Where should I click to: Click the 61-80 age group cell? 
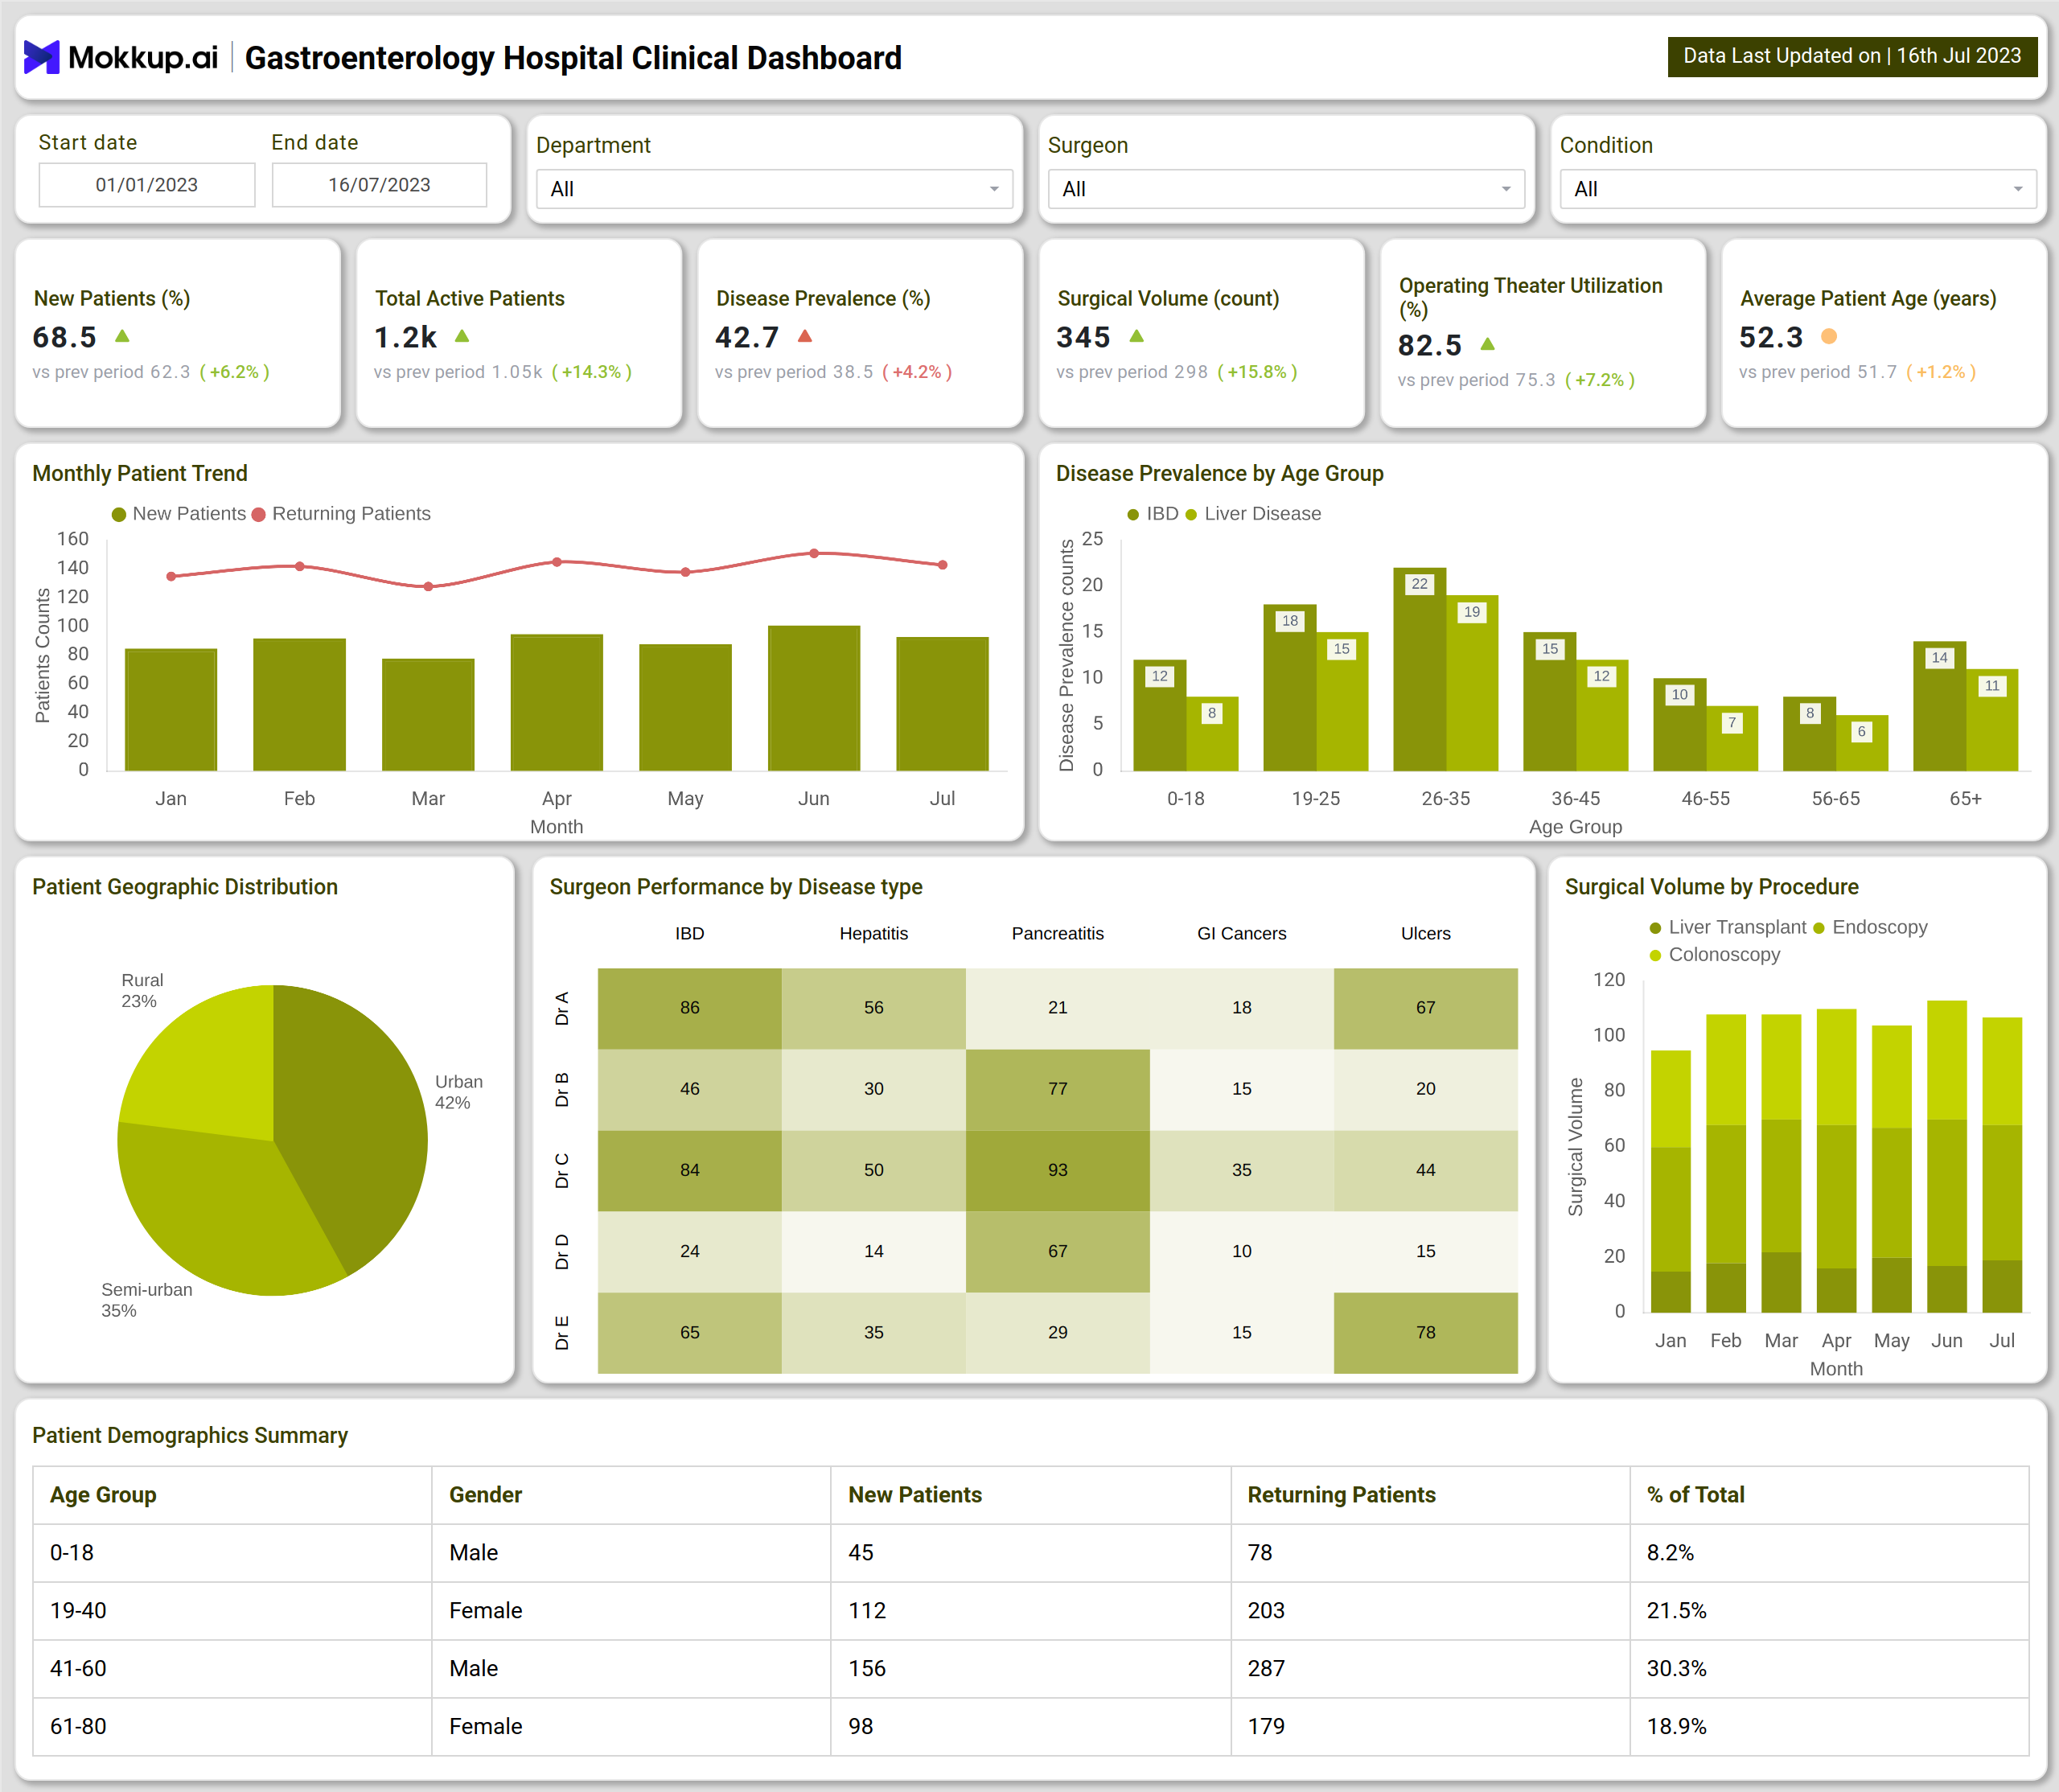[x=232, y=1727]
